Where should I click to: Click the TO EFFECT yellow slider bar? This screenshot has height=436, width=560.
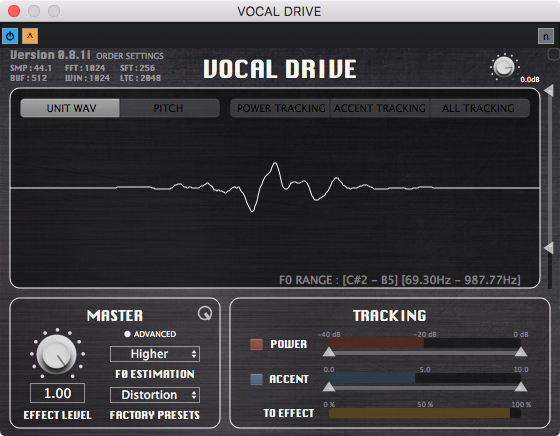tap(424, 413)
